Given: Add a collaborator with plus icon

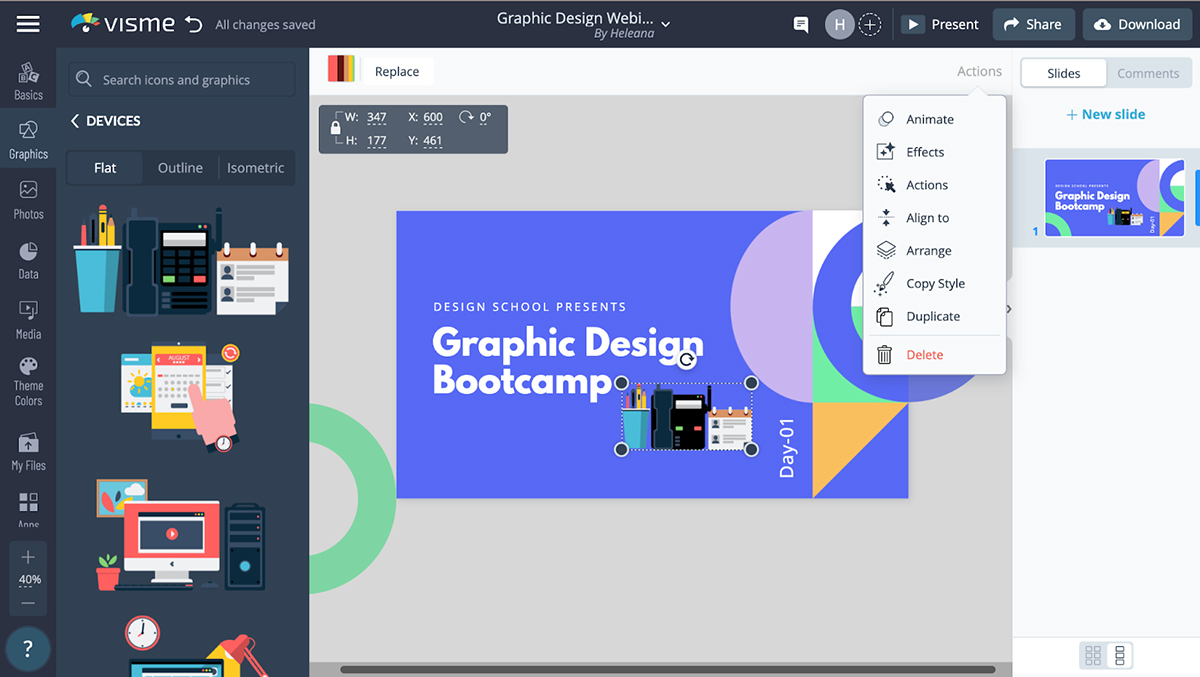Looking at the screenshot, I should tap(870, 24).
